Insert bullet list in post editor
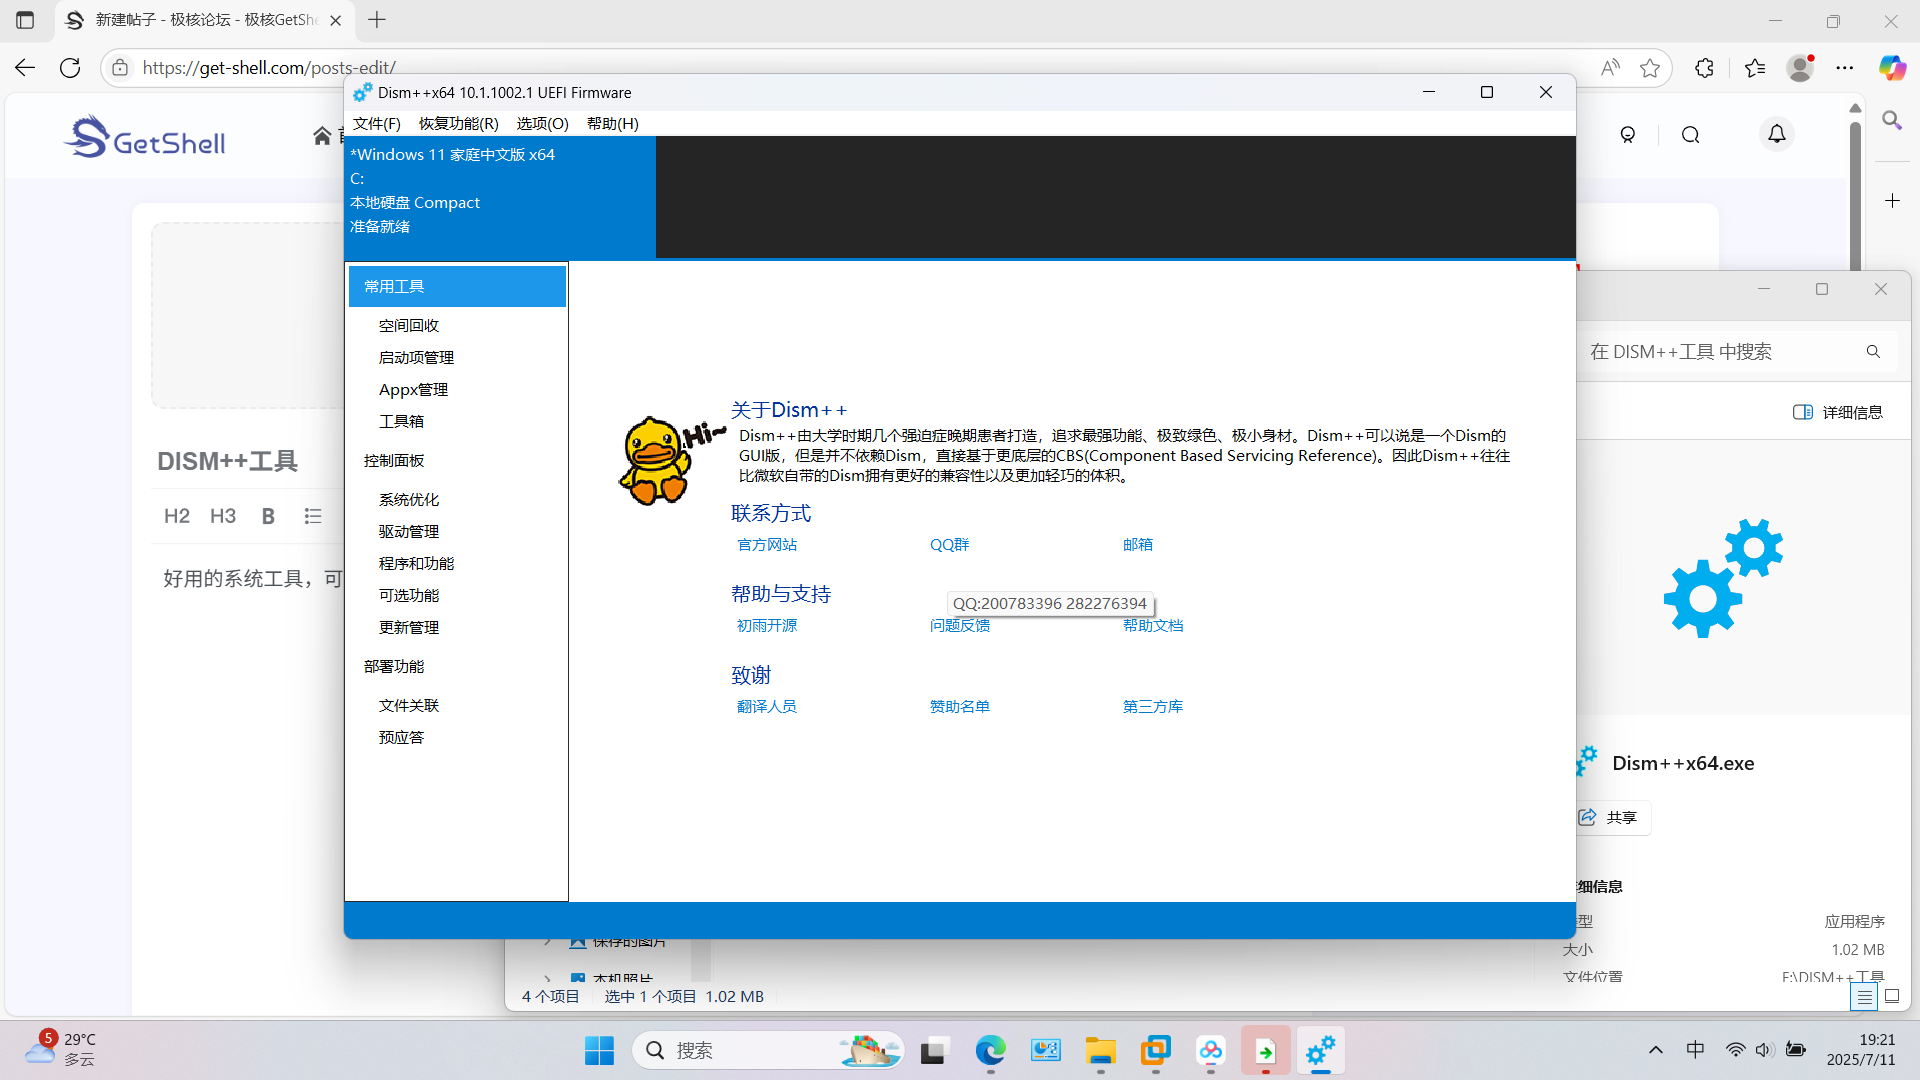Image resolution: width=1920 pixels, height=1080 pixels. point(313,516)
